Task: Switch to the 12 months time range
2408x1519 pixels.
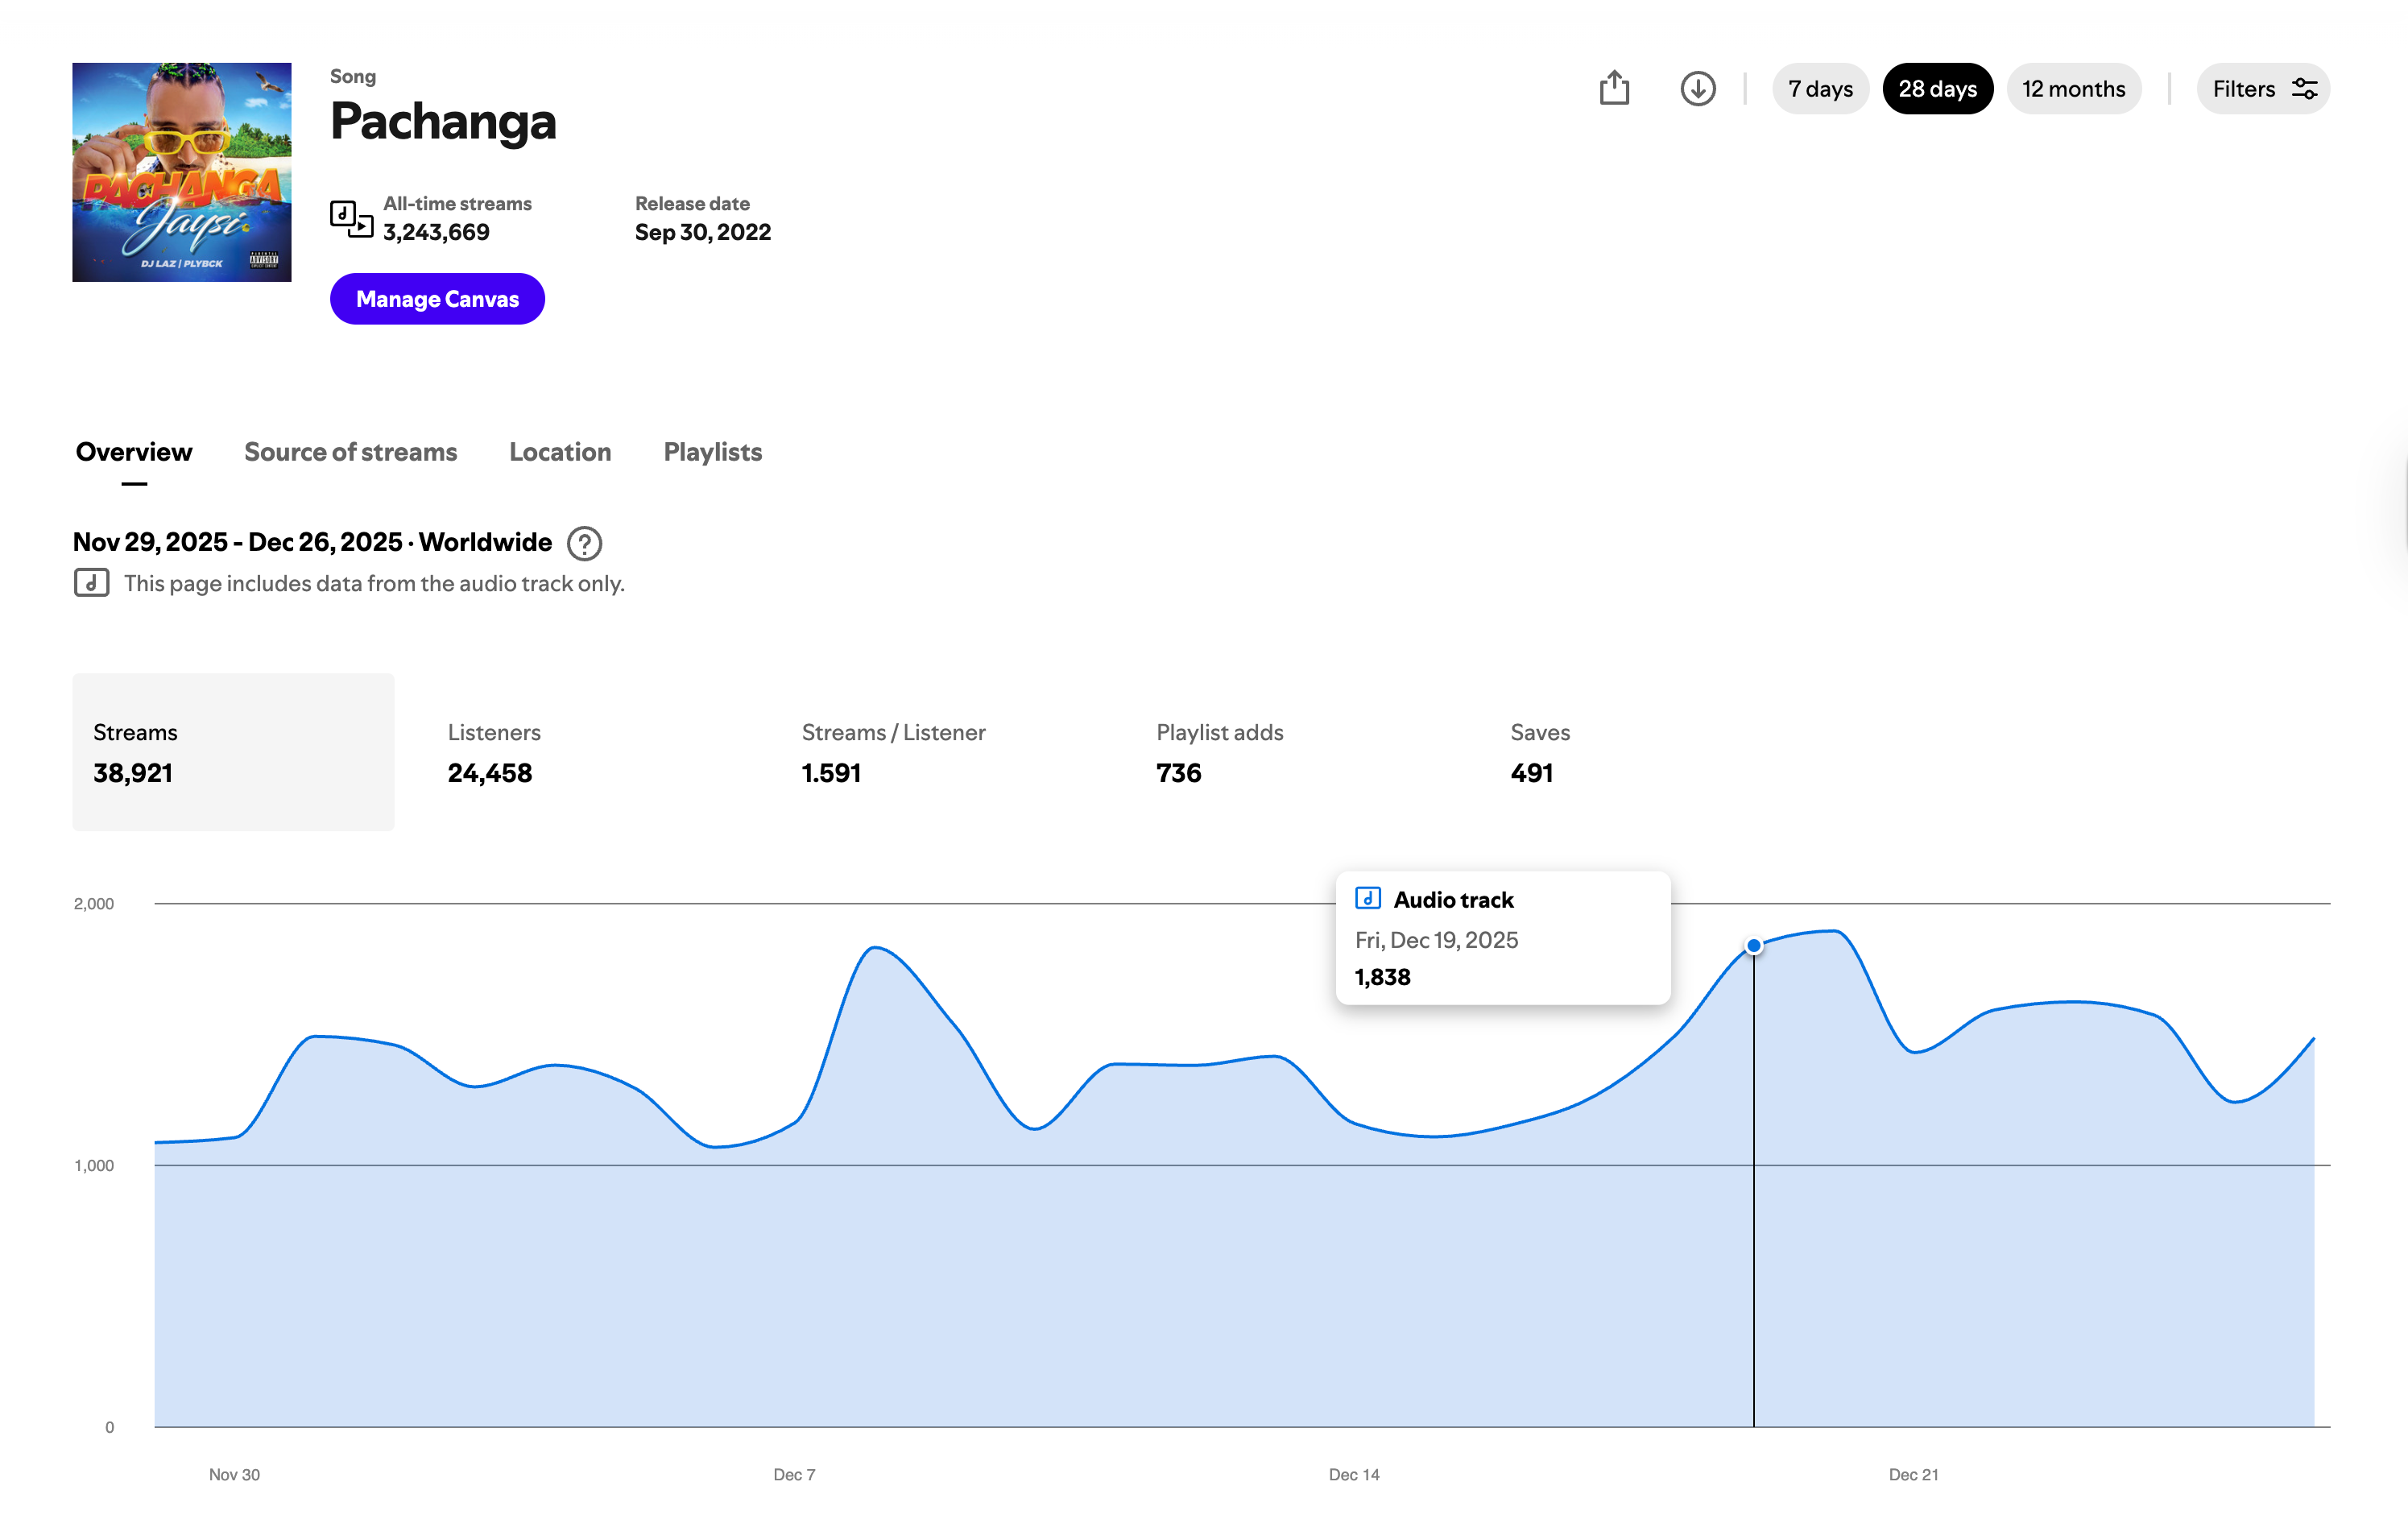Action: pyautogui.click(x=2073, y=88)
